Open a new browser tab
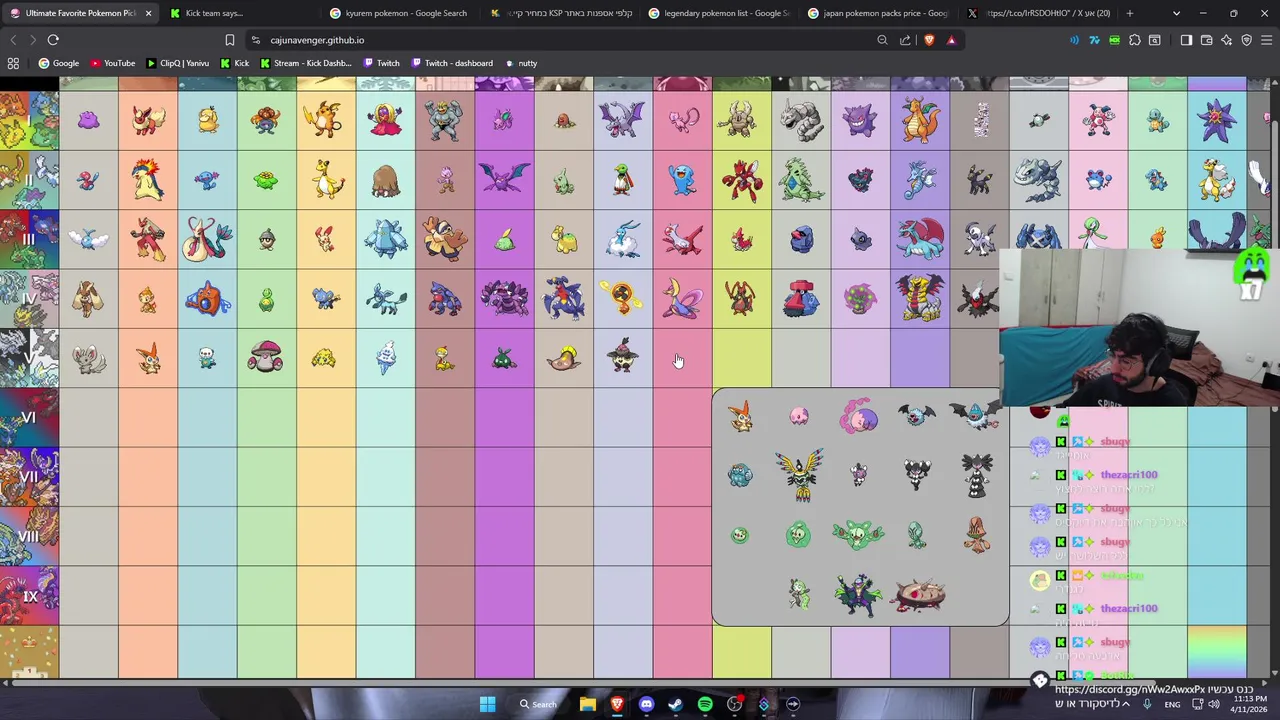The height and width of the screenshot is (720, 1280). [1130, 13]
